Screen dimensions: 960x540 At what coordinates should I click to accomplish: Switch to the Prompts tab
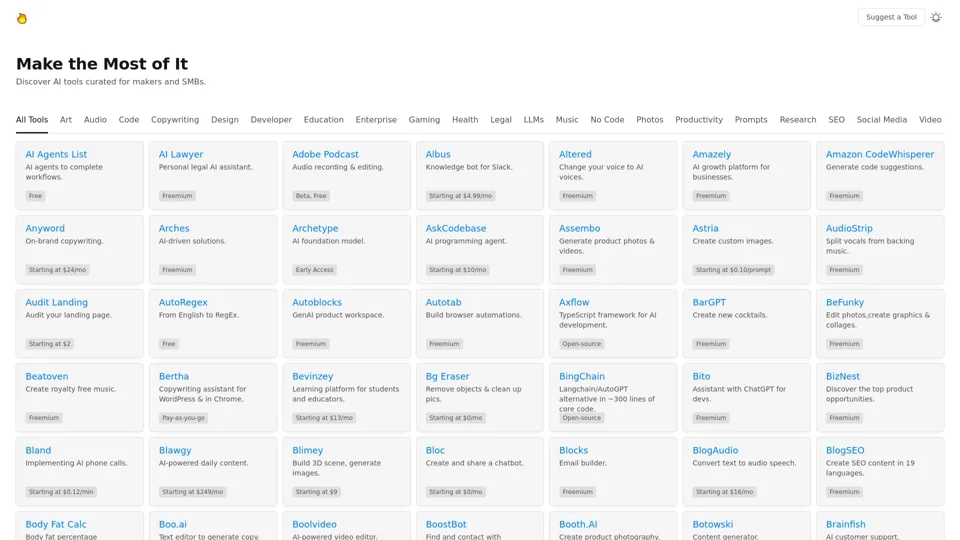(x=751, y=120)
